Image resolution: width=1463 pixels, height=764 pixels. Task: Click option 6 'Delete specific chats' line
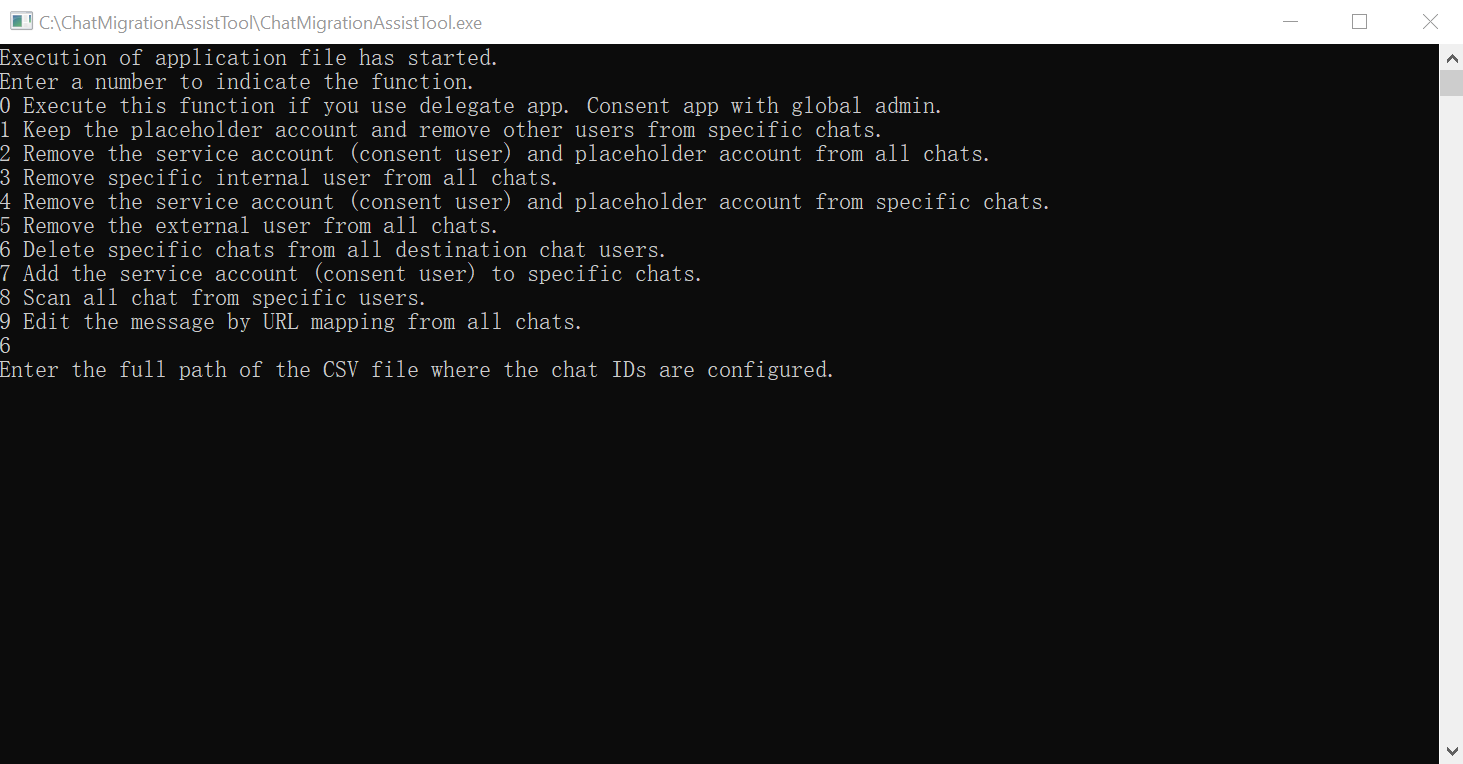pos(333,250)
